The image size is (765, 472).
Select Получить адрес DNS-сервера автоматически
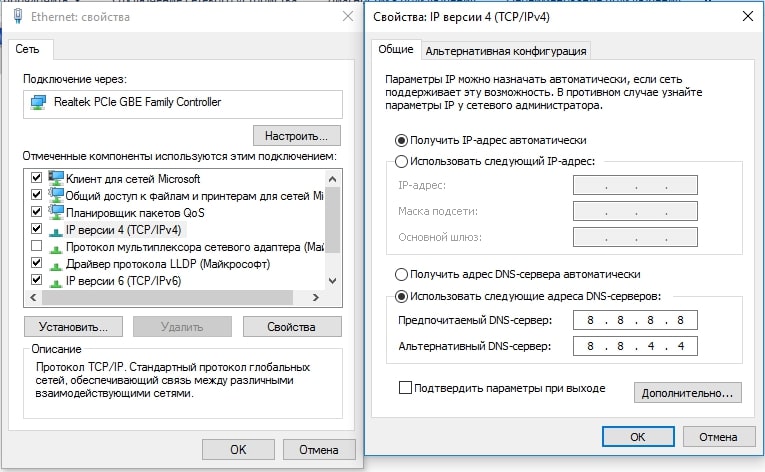401,274
